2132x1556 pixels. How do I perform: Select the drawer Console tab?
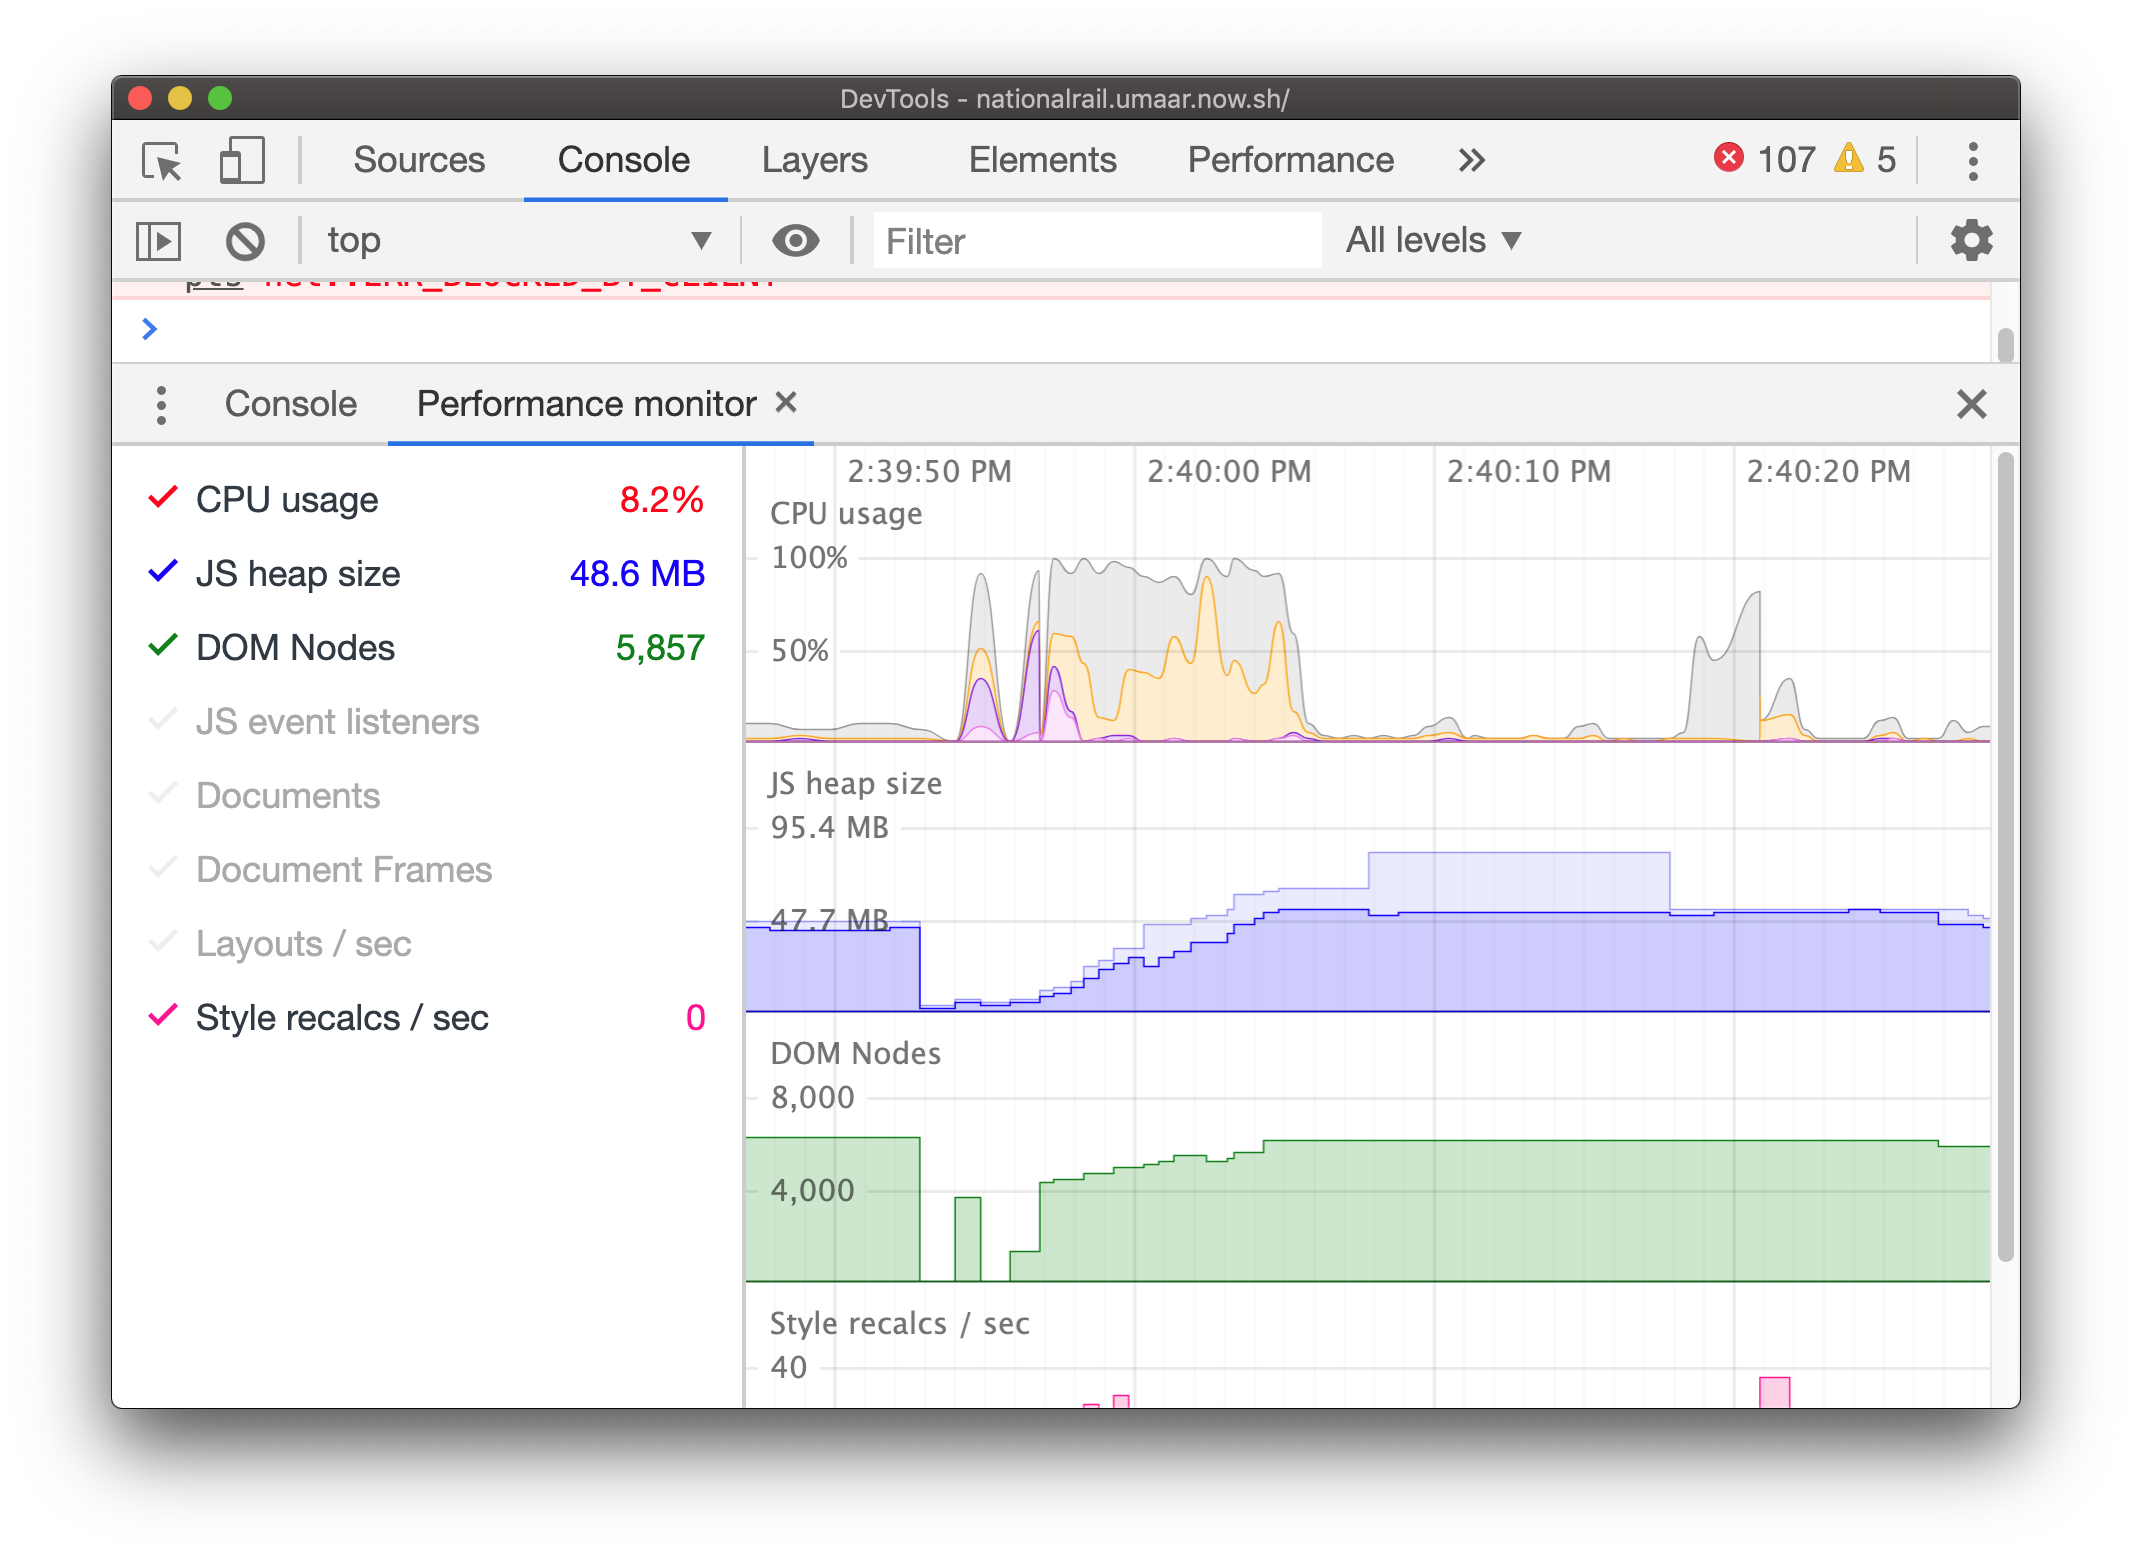click(290, 404)
